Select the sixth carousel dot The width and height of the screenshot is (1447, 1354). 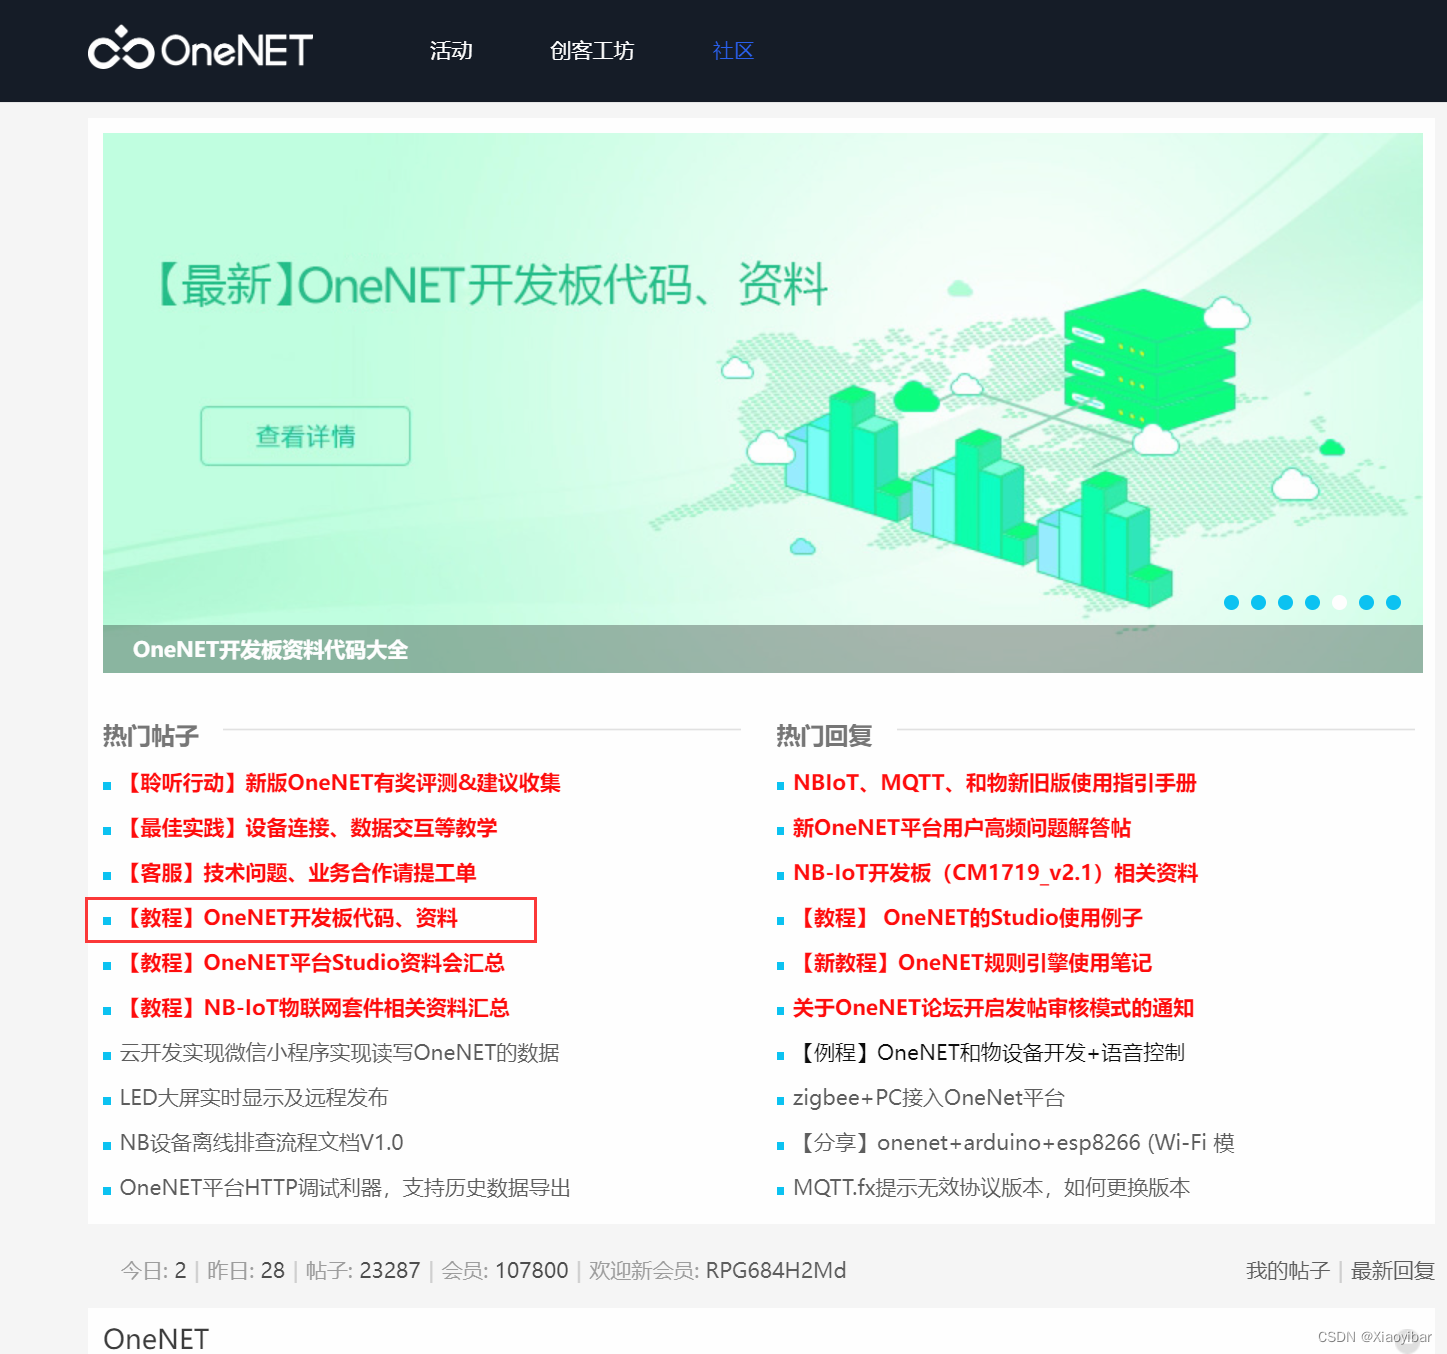pos(1366,602)
